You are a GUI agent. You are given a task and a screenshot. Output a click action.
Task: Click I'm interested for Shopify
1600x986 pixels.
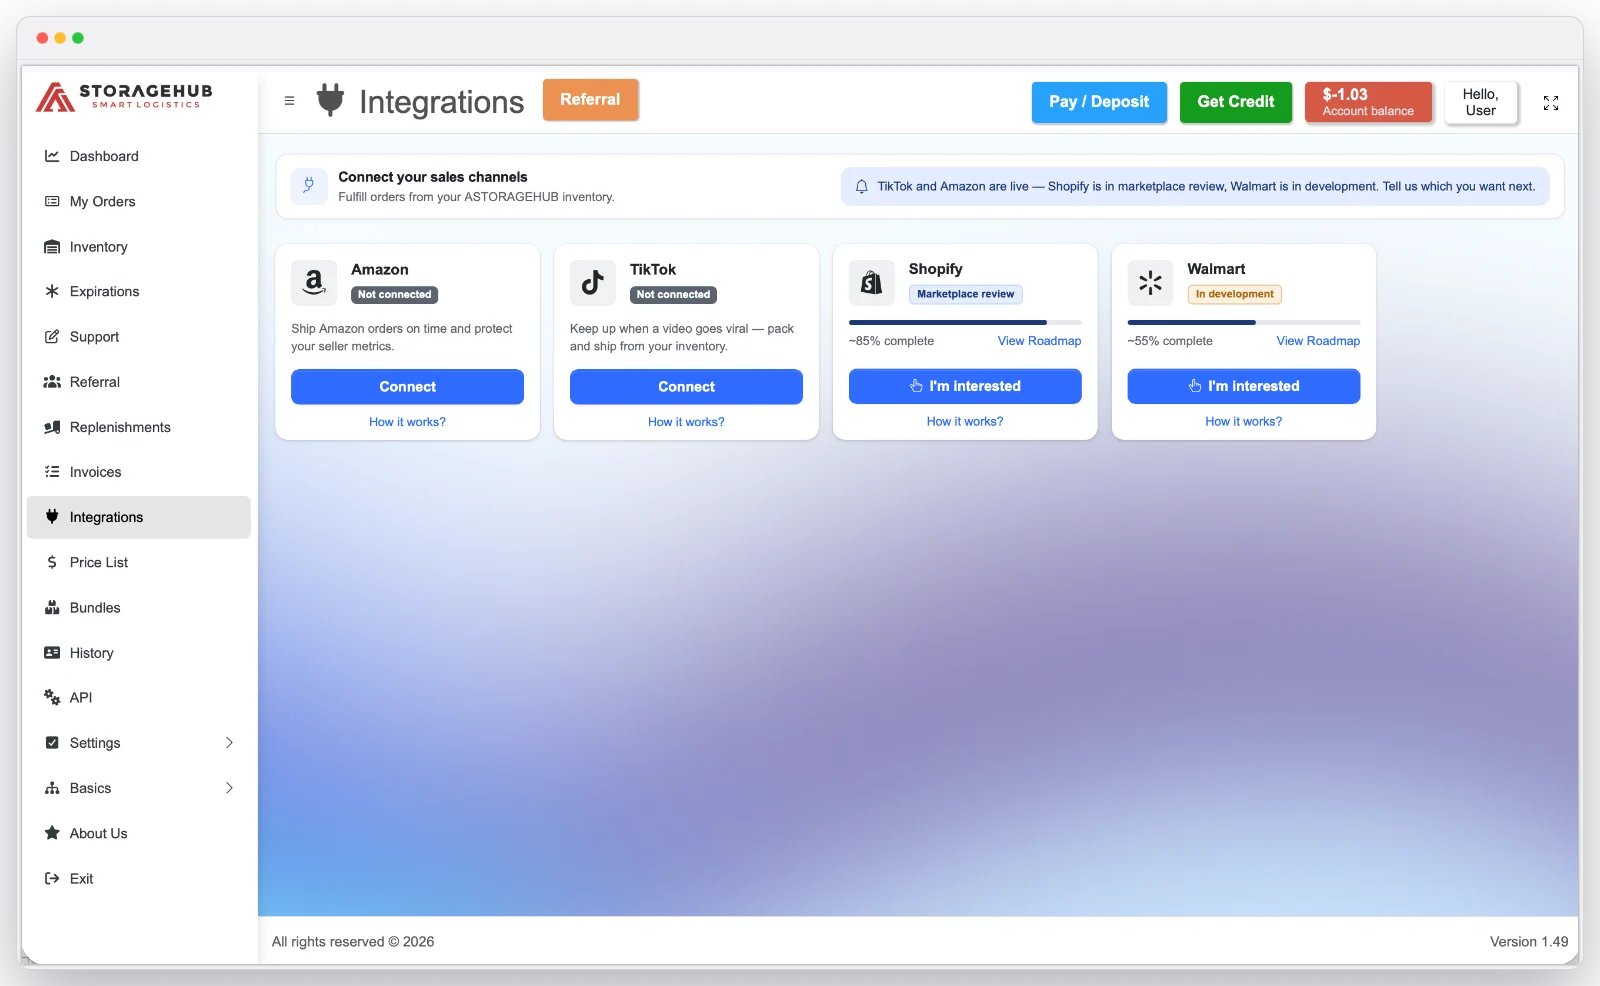coord(965,386)
